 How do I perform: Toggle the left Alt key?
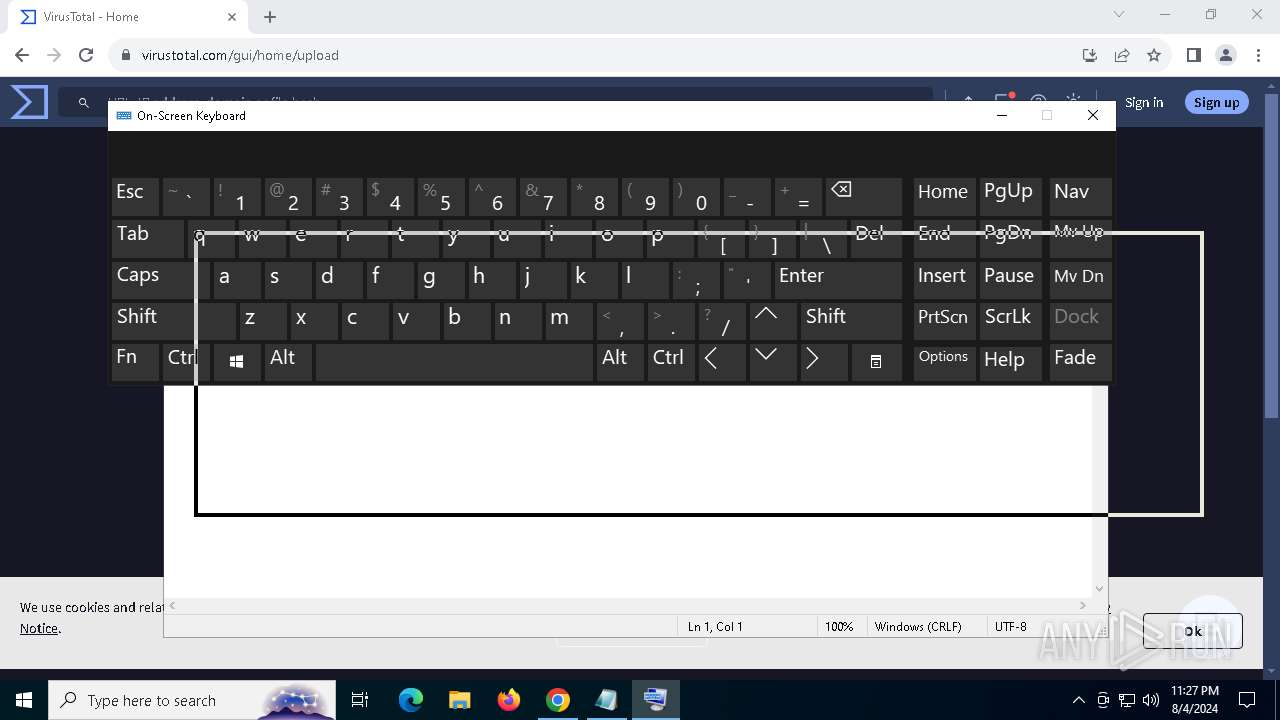pyautogui.click(x=288, y=362)
